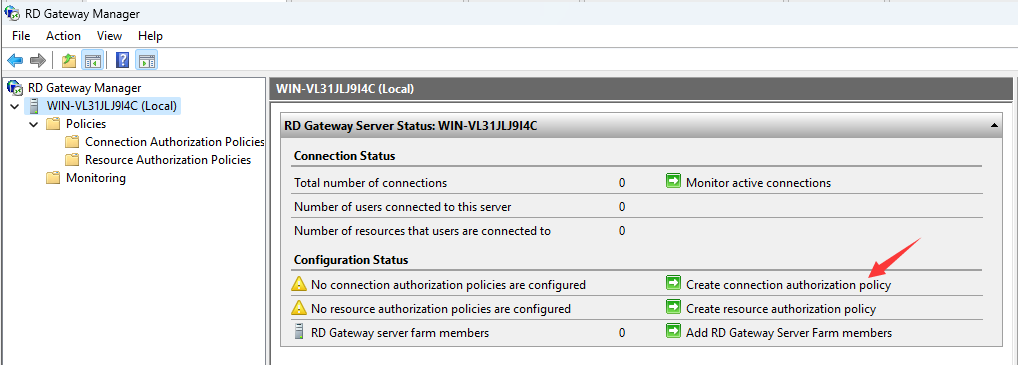The image size is (1018, 365).
Task: Toggle the Show/Hide Console Tree icon
Action: click(92, 61)
